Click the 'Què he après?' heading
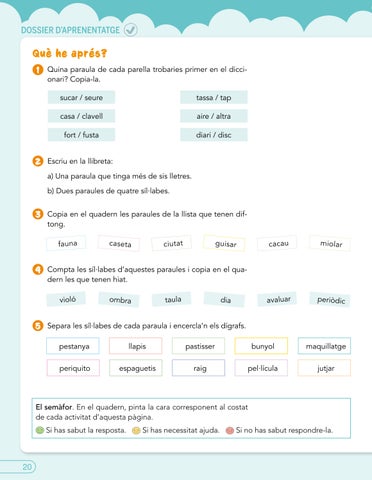372x480 pixels. point(70,53)
